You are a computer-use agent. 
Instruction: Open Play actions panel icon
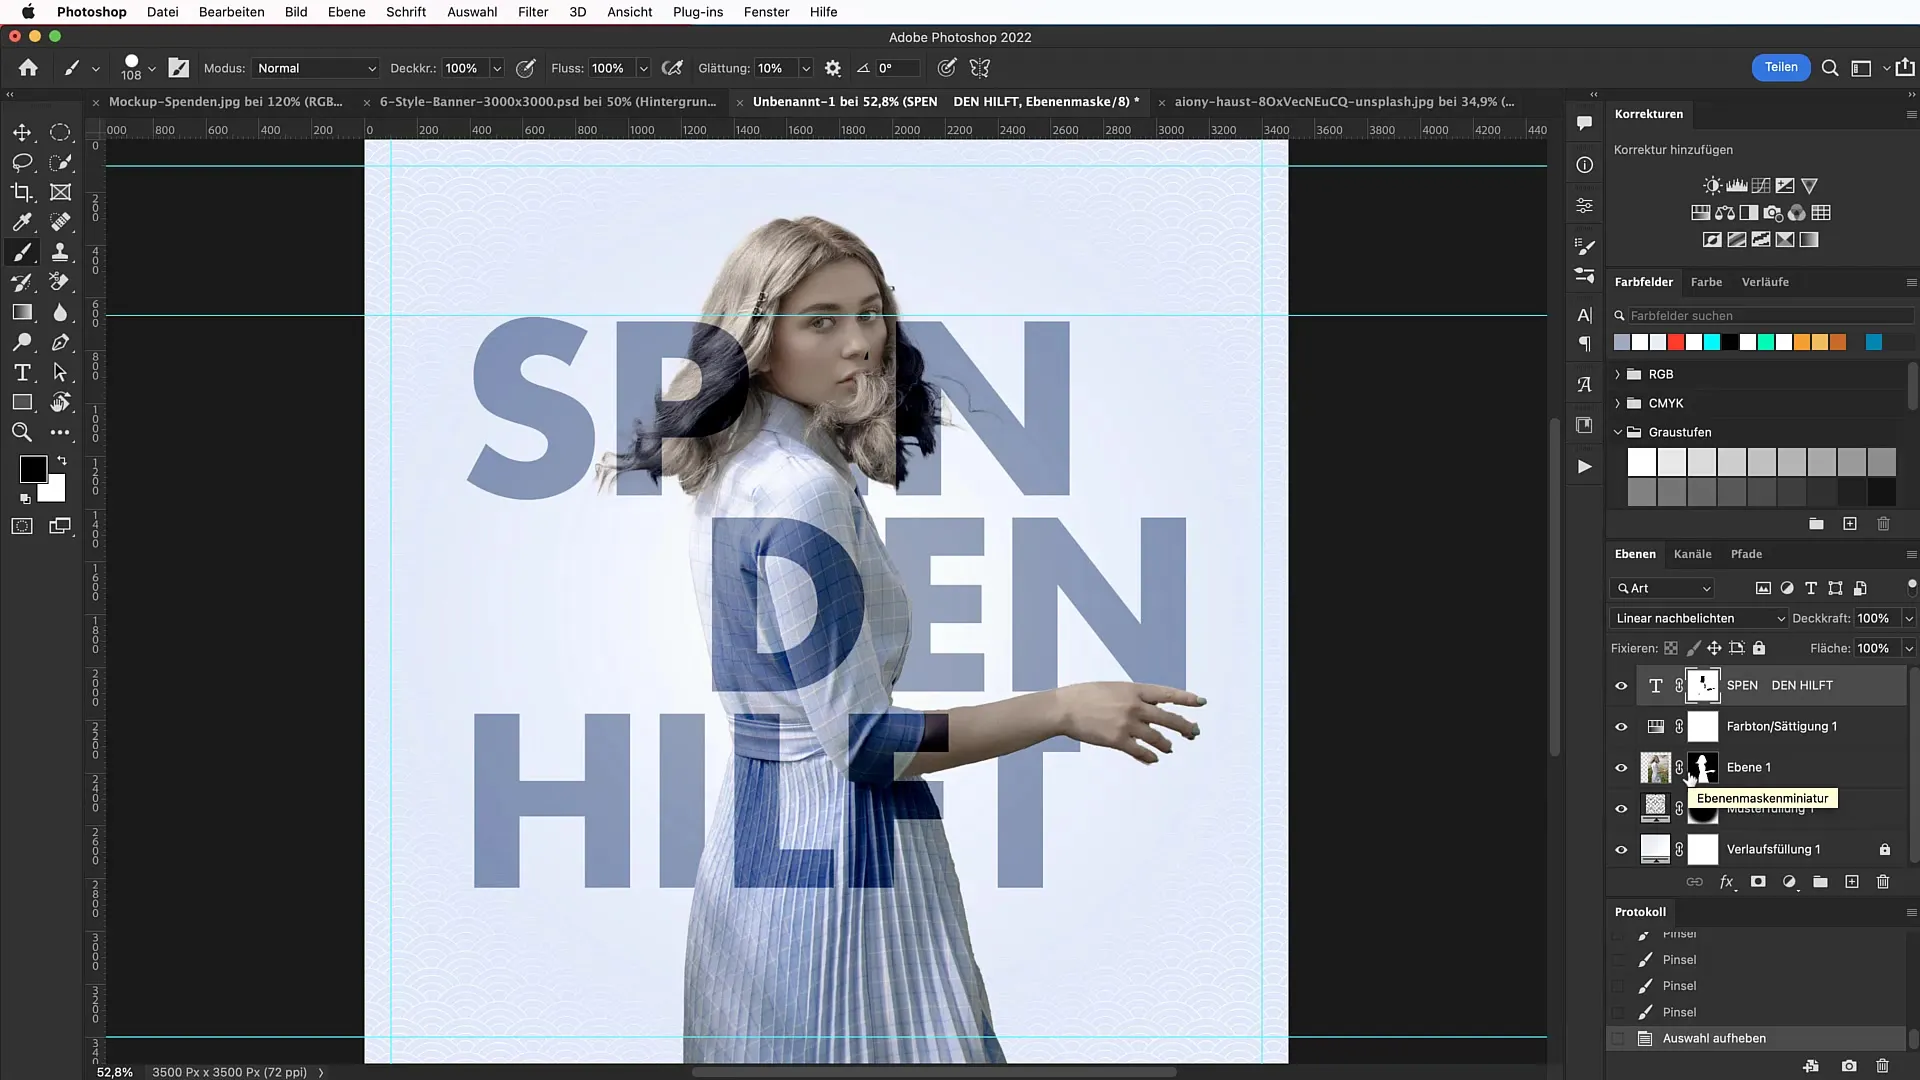click(x=1584, y=466)
